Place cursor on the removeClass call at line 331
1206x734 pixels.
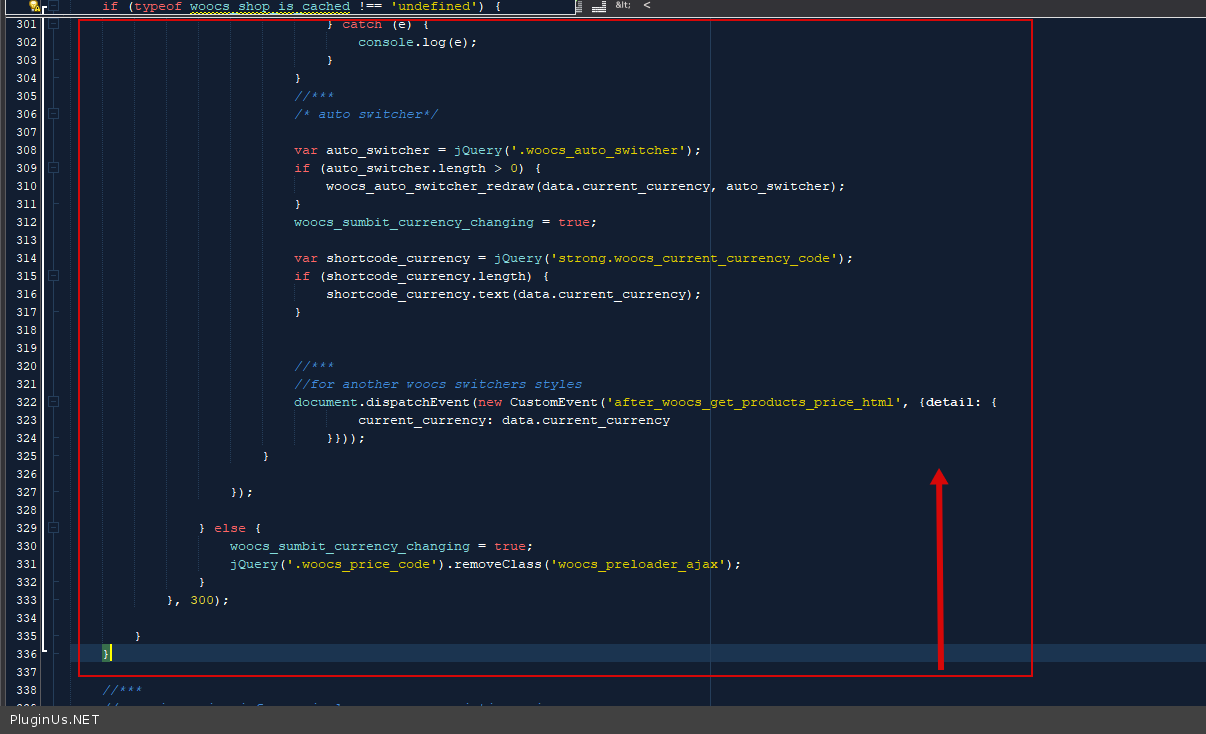pyautogui.click(x=594, y=564)
